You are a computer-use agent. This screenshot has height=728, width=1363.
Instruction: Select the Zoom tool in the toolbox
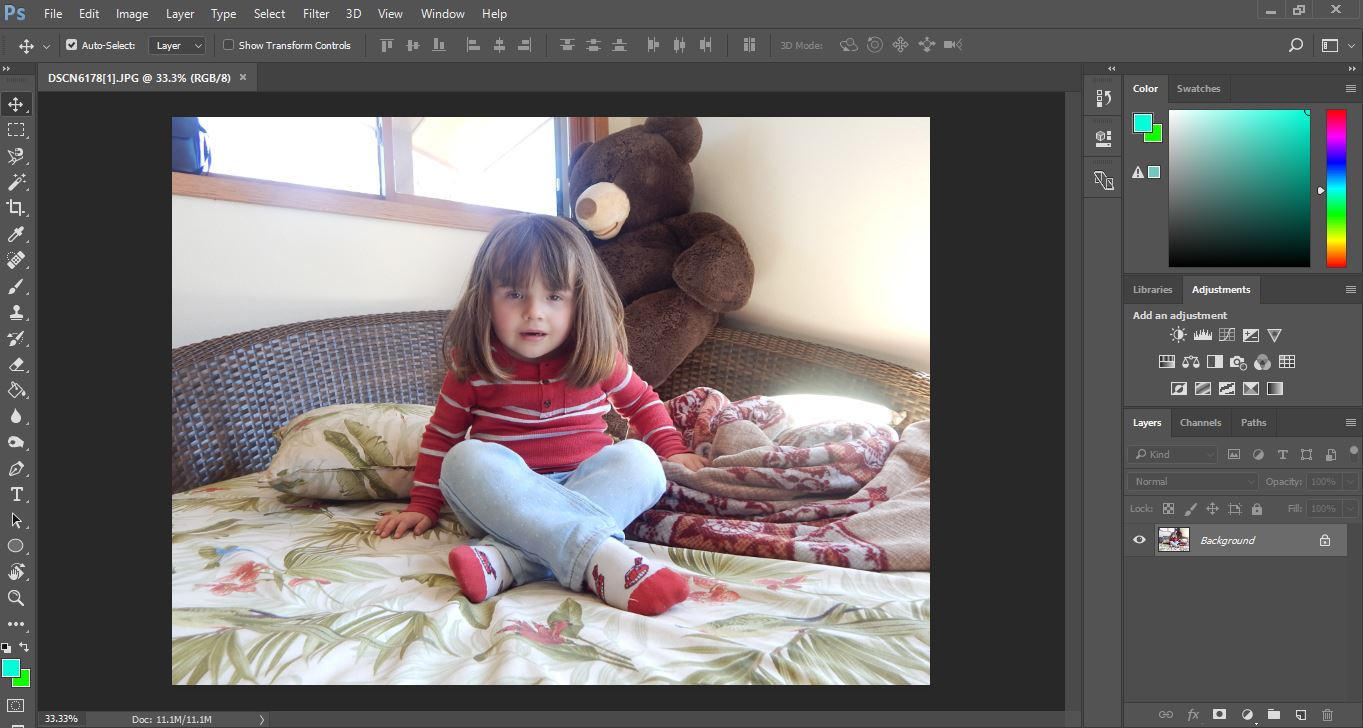[16, 598]
